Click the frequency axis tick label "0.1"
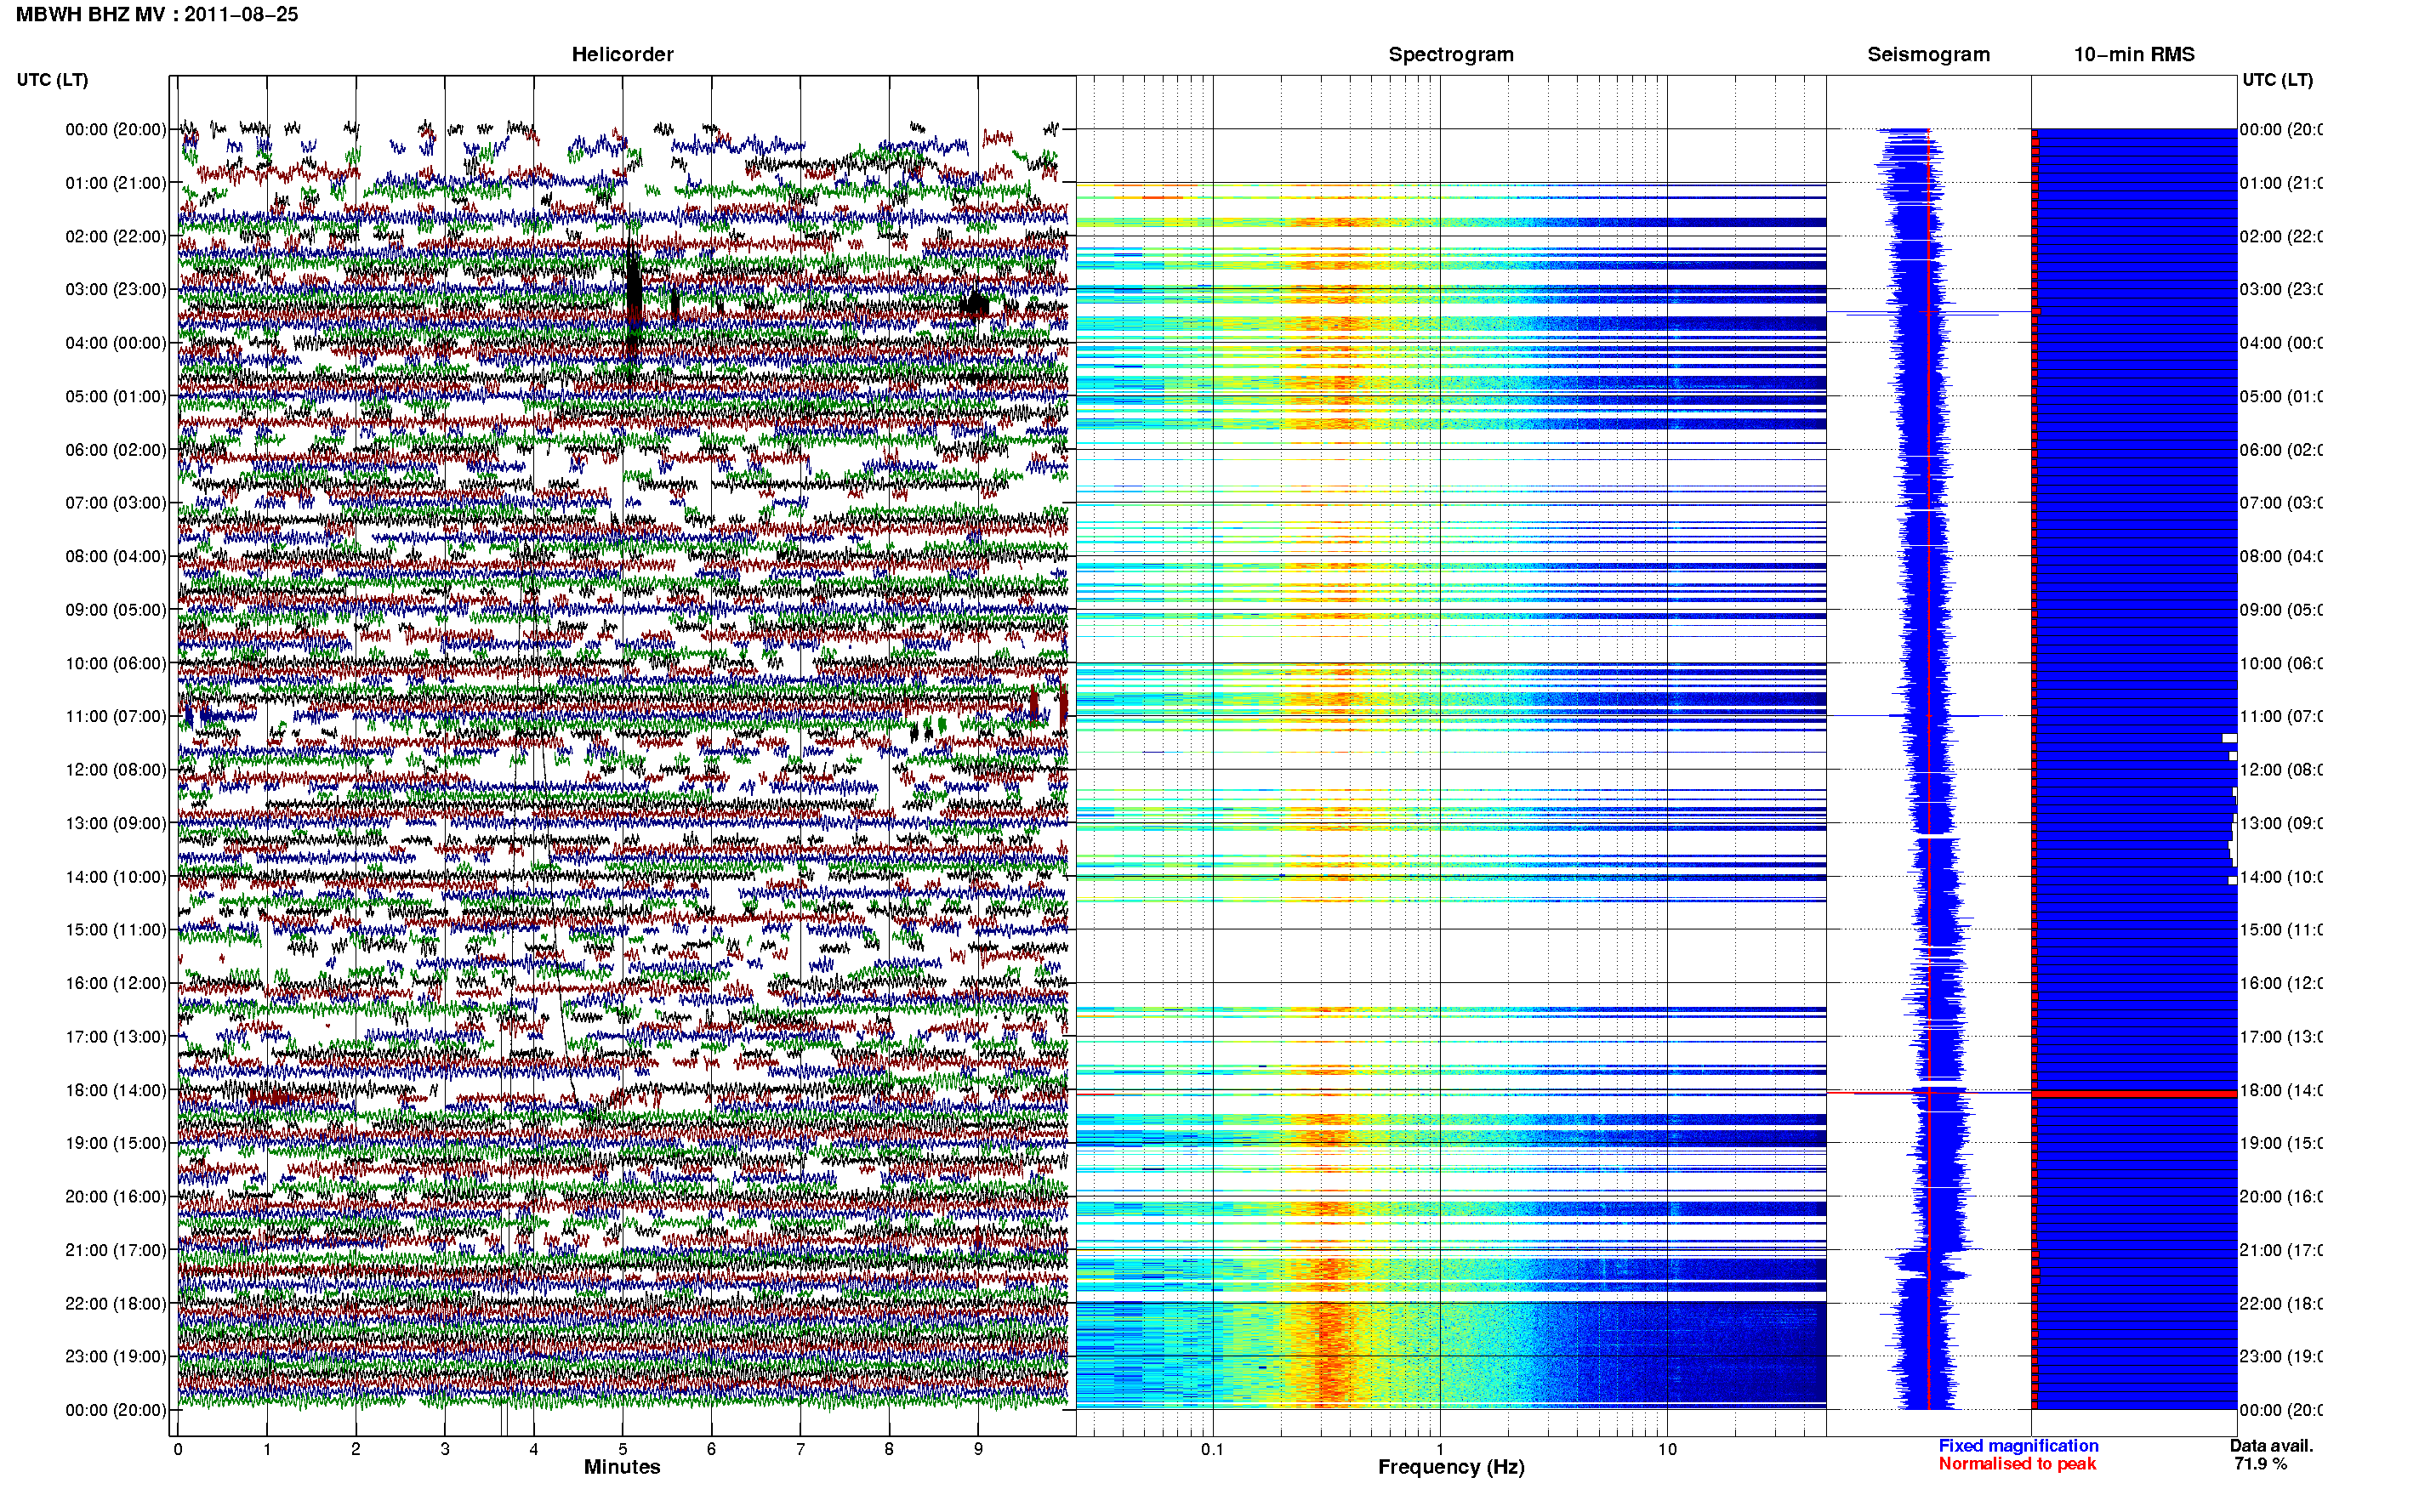Screen dimensions: 2419x1512 tap(1212, 1449)
